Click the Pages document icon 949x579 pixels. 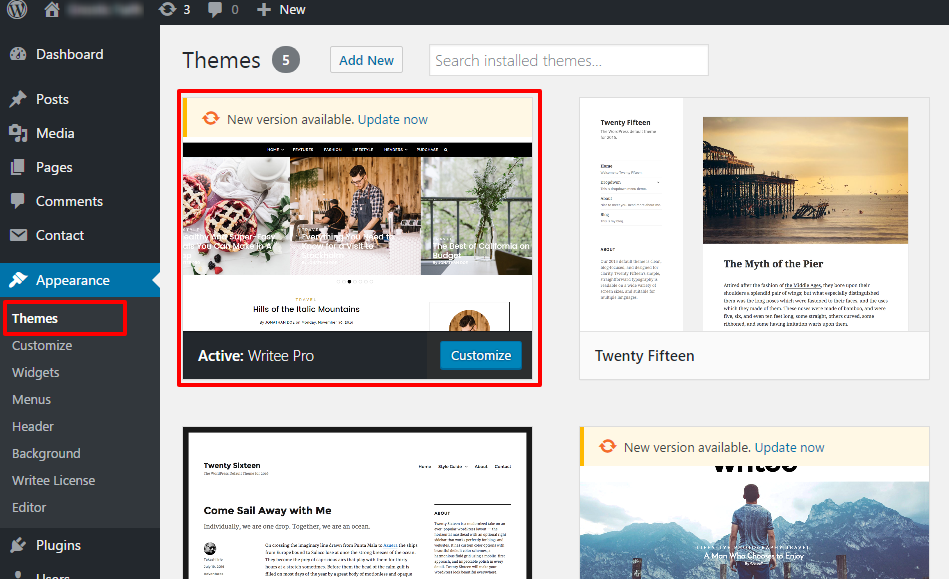18,167
